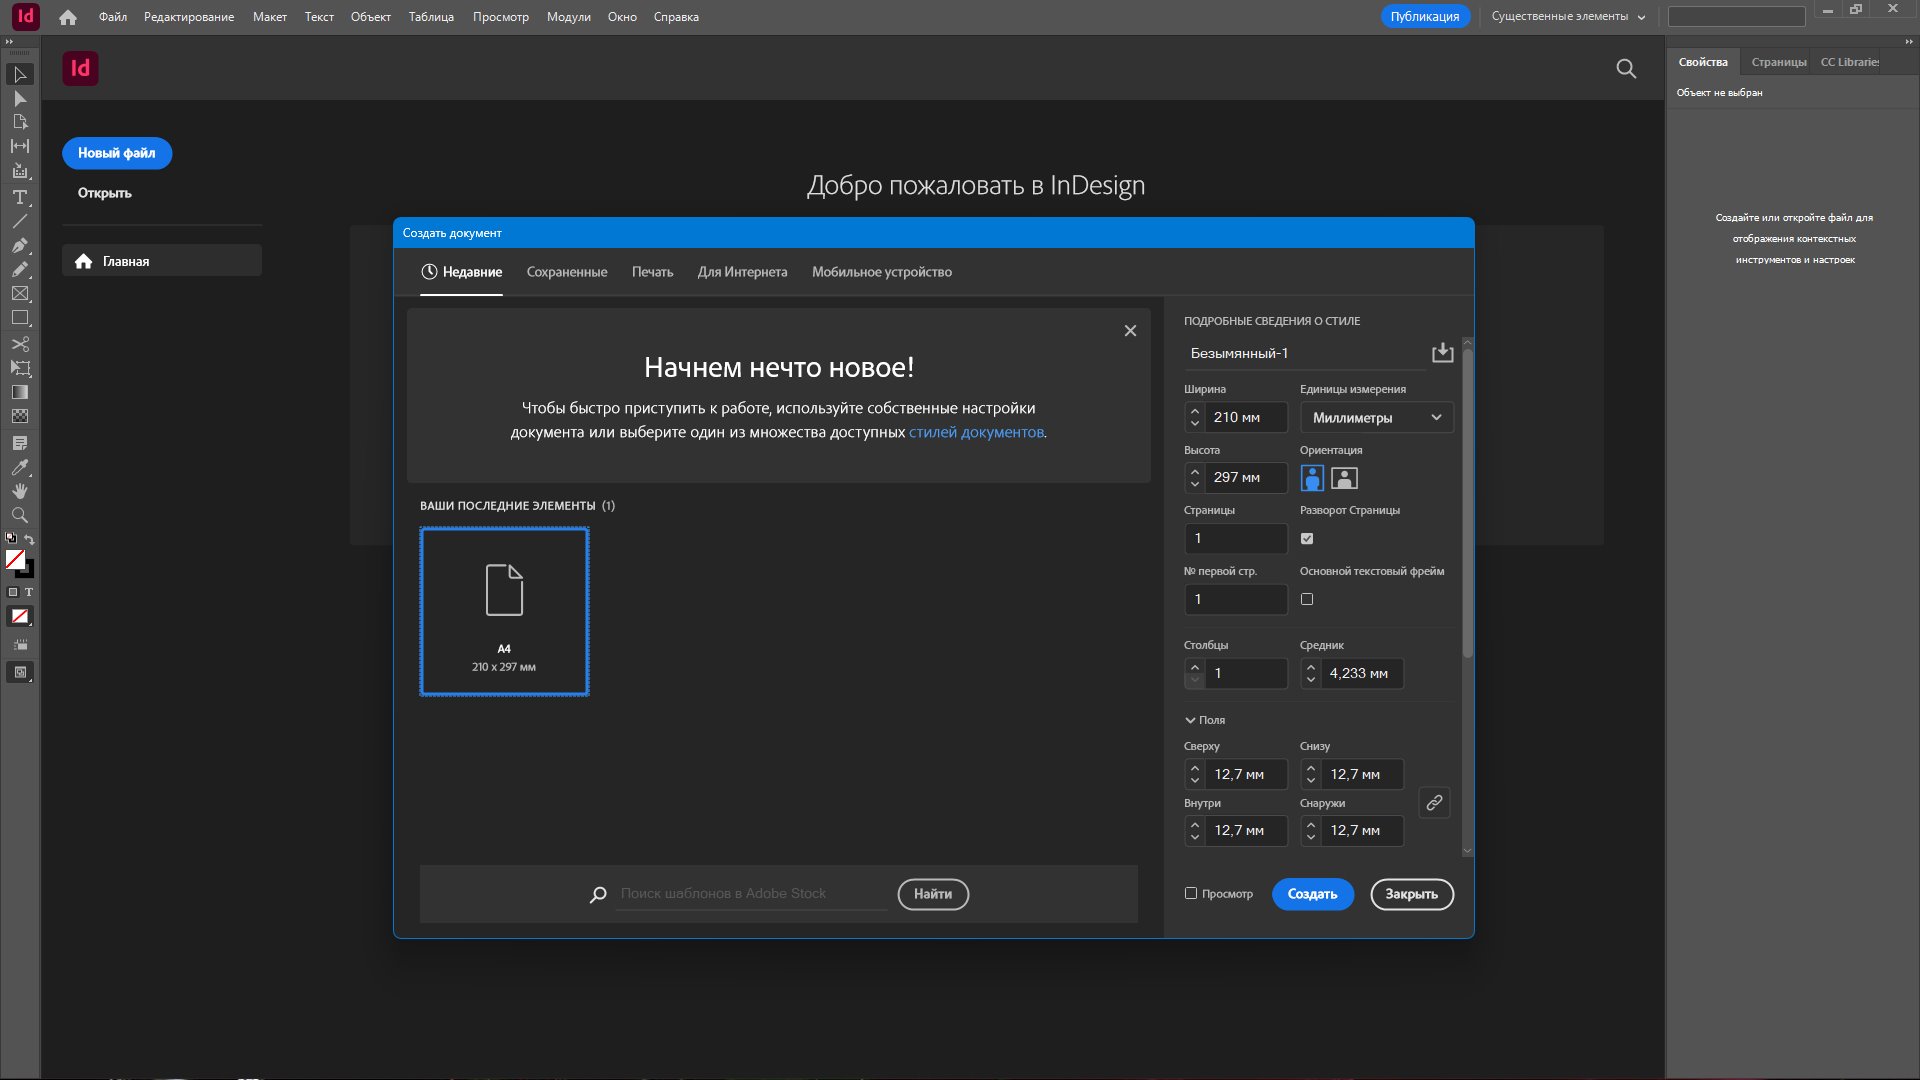Screen dimensions: 1920x1080
Task: Switch to the Печать tab
Action: click(652, 272)
